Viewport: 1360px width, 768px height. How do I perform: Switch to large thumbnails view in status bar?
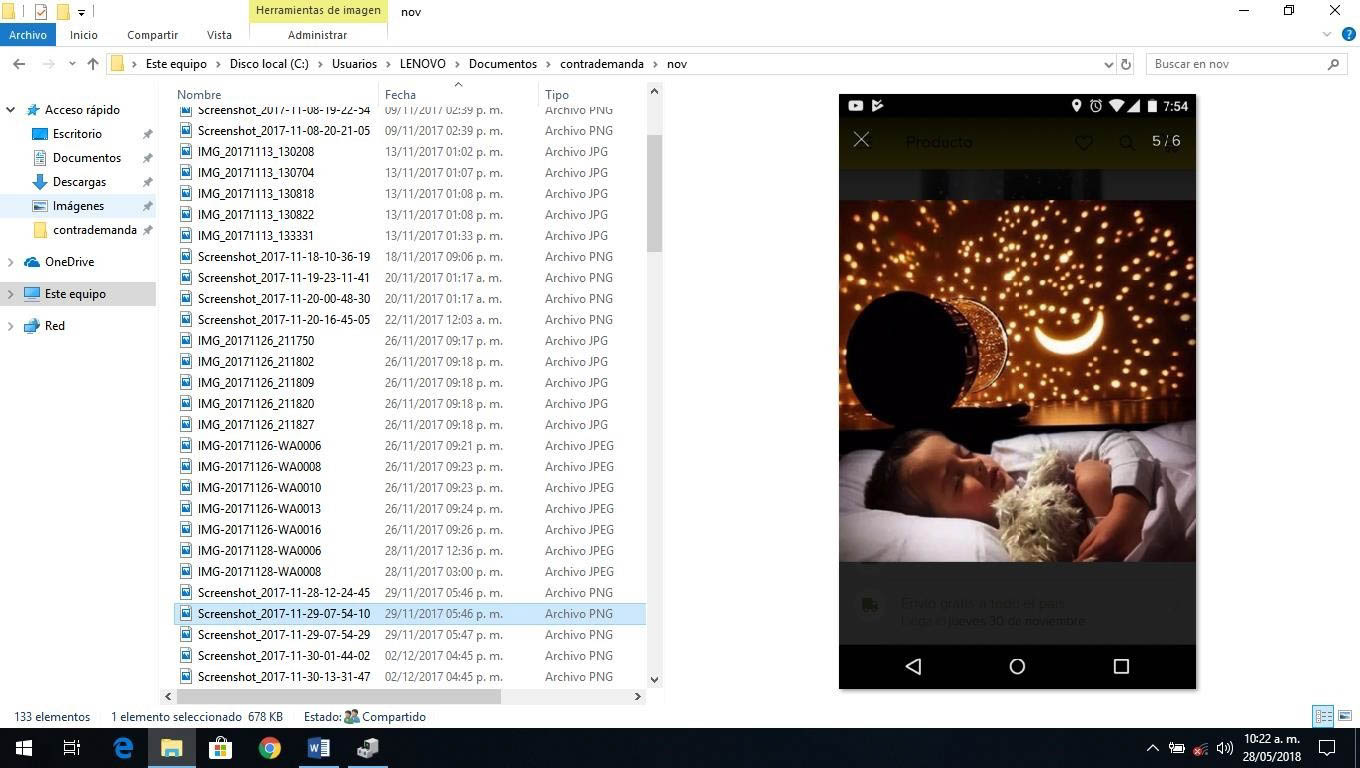click(x=1344, y=716)
